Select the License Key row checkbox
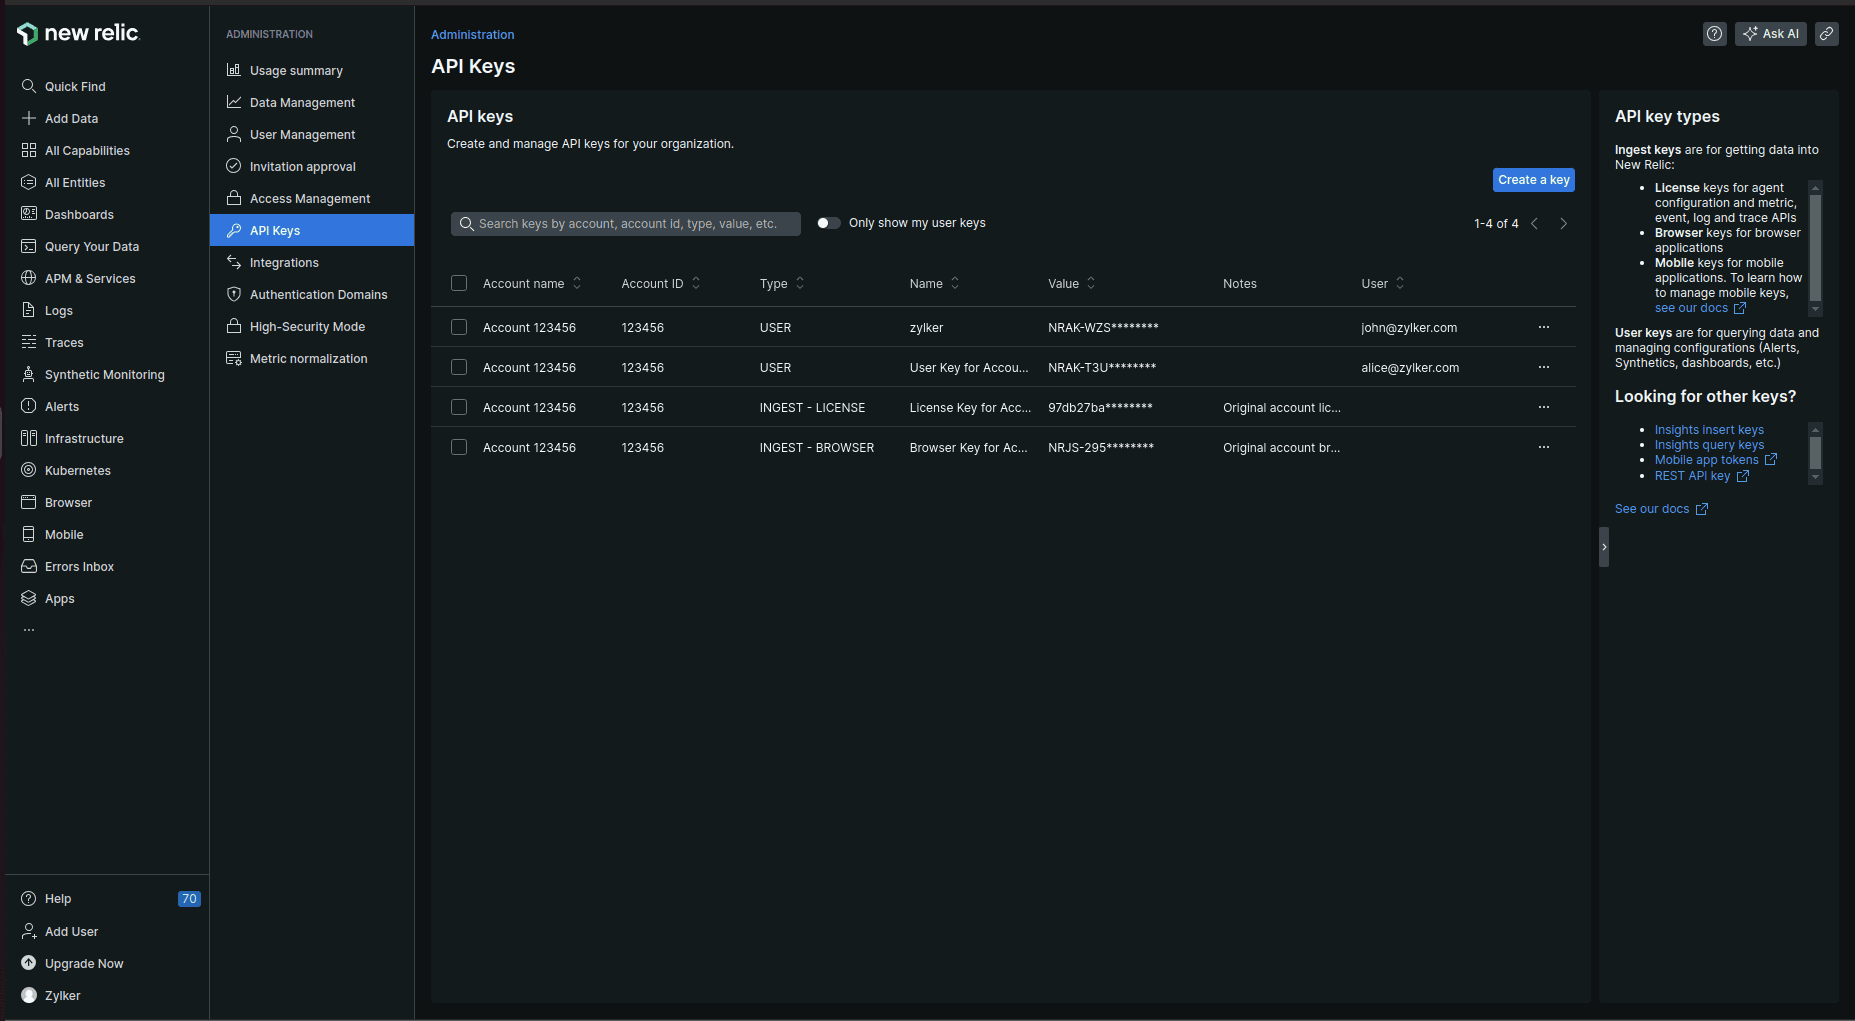1855x1021 pixels. pyautogui.click(x=459, y=408)
